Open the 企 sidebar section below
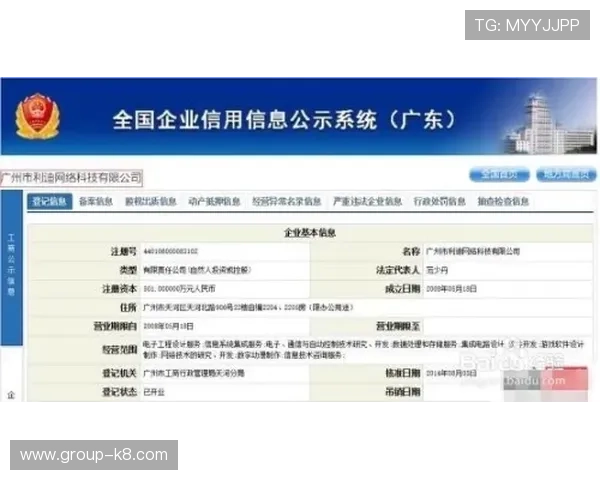This screenshot has height=480, width=600. [11, 395]
